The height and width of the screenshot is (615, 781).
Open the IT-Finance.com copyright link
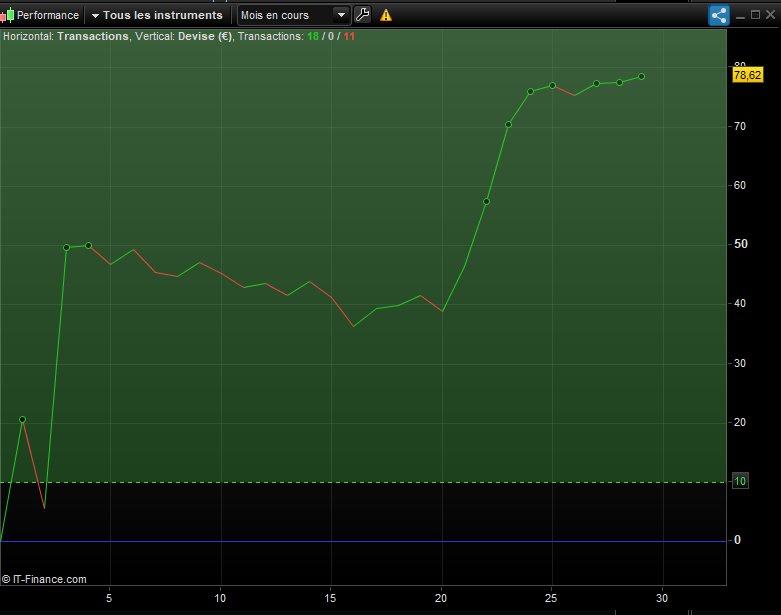pos(44,579)
